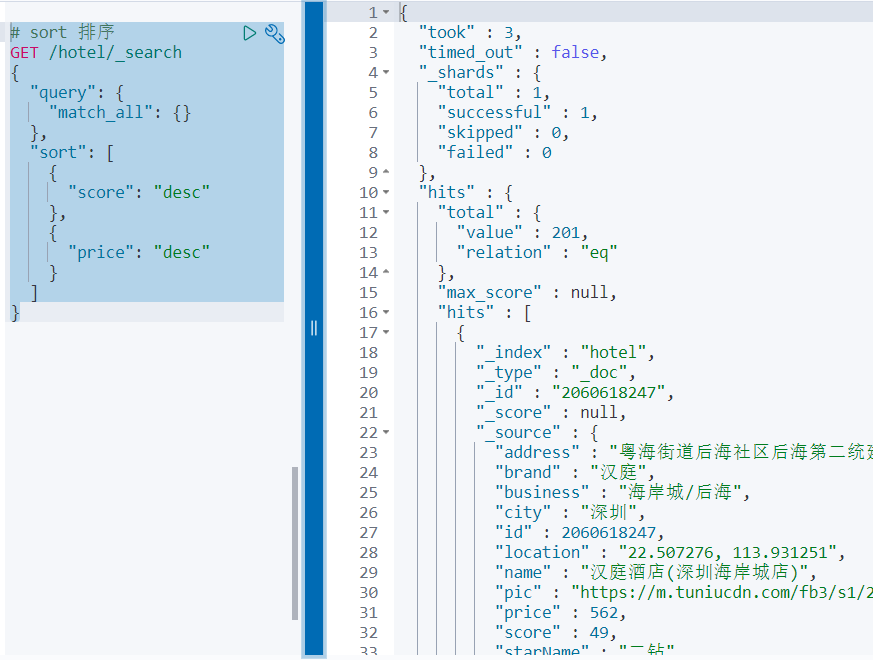Click "score": "desc" sort entry
The height and width of the screenshot is (660, 873).
pyautogui.click(x=139, y=193)
